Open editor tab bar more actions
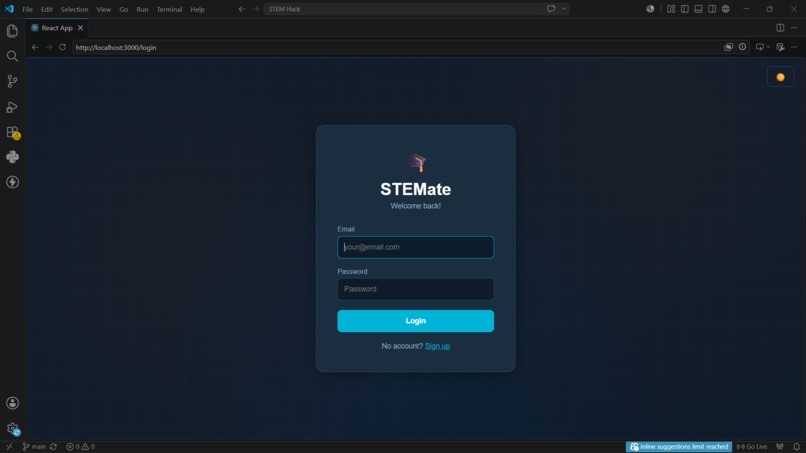The image size is (806, 453). (794, 28)
